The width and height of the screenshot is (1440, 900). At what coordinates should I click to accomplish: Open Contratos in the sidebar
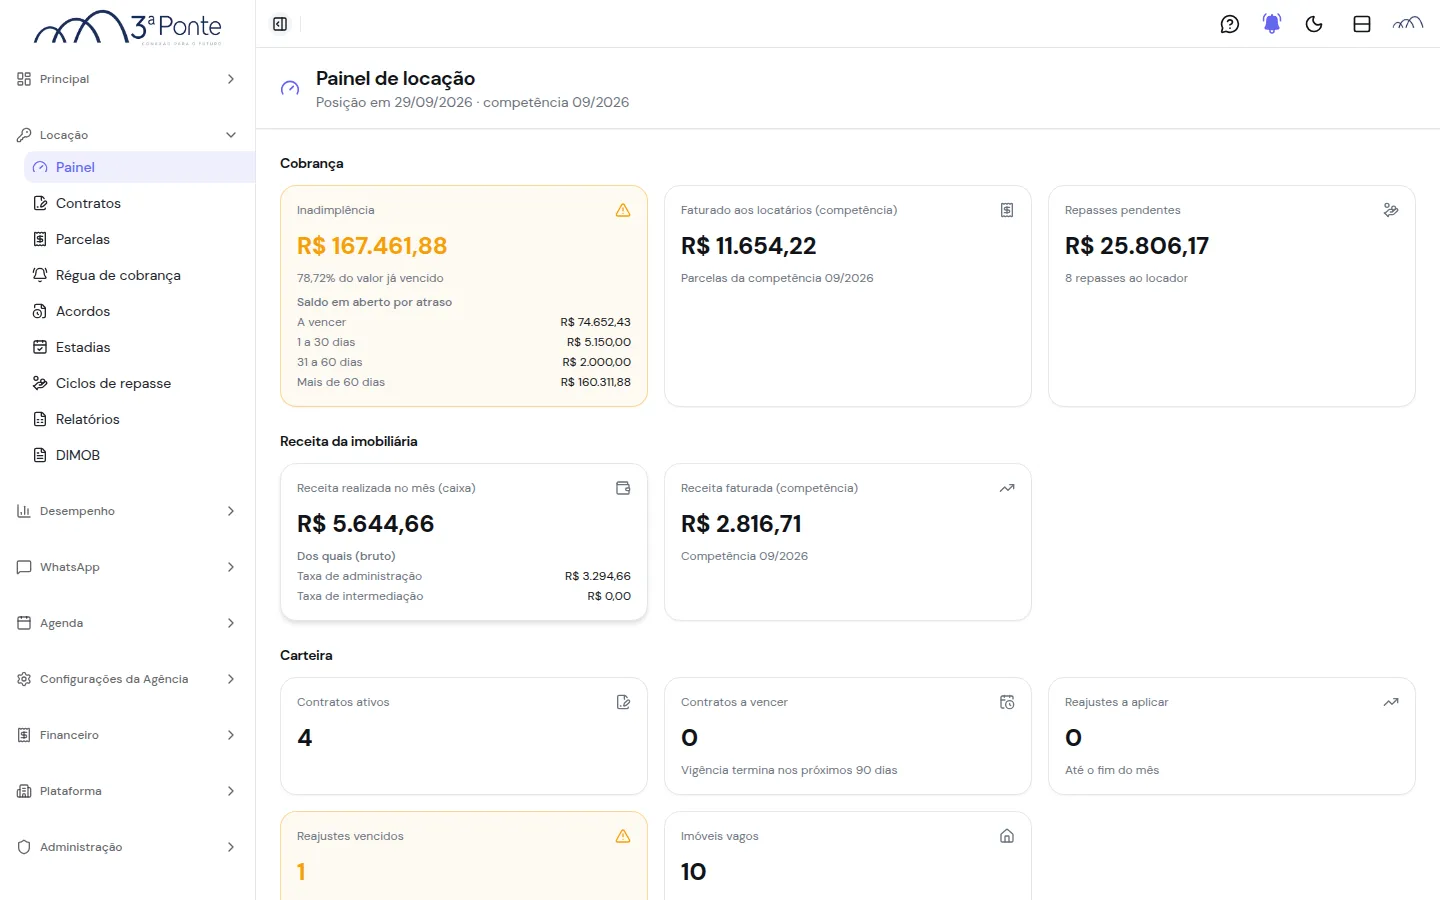(x=139, y=203)
